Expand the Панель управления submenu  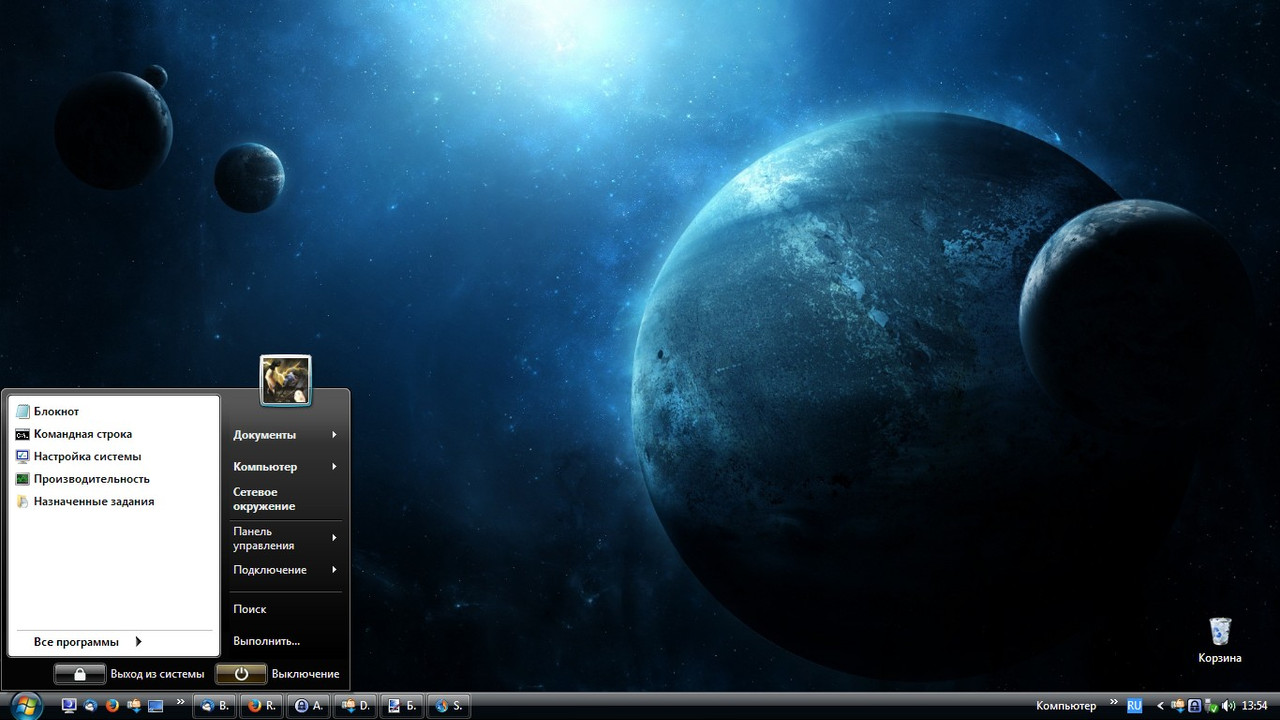tap(263, 538)
